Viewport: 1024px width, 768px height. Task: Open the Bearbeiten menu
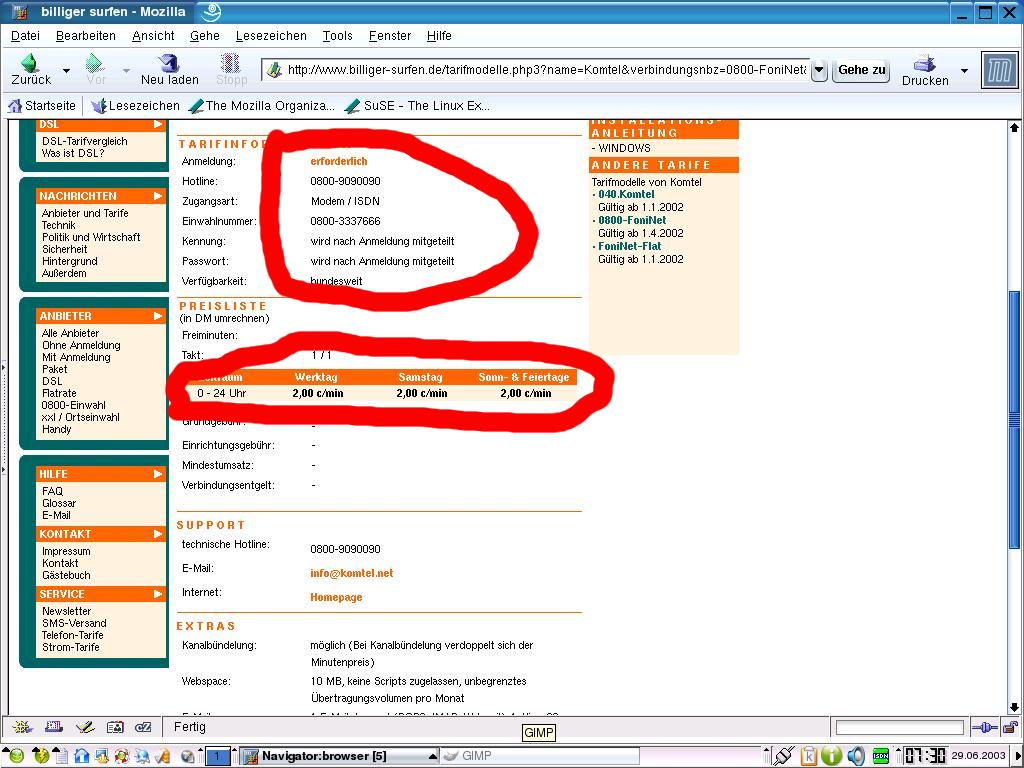(x=86, y=36)
